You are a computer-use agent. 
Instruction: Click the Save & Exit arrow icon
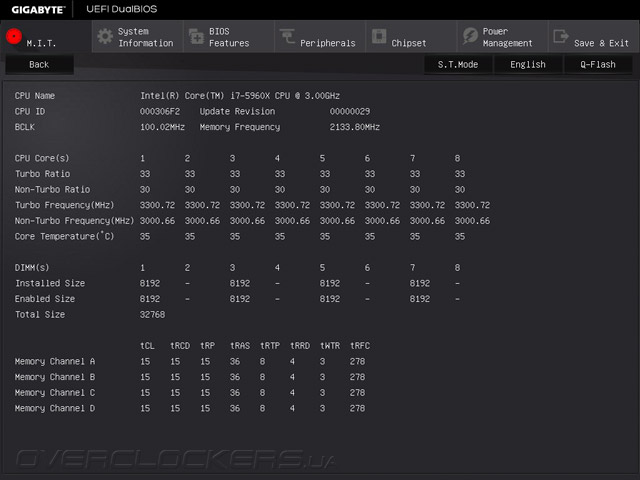(561, 36)
